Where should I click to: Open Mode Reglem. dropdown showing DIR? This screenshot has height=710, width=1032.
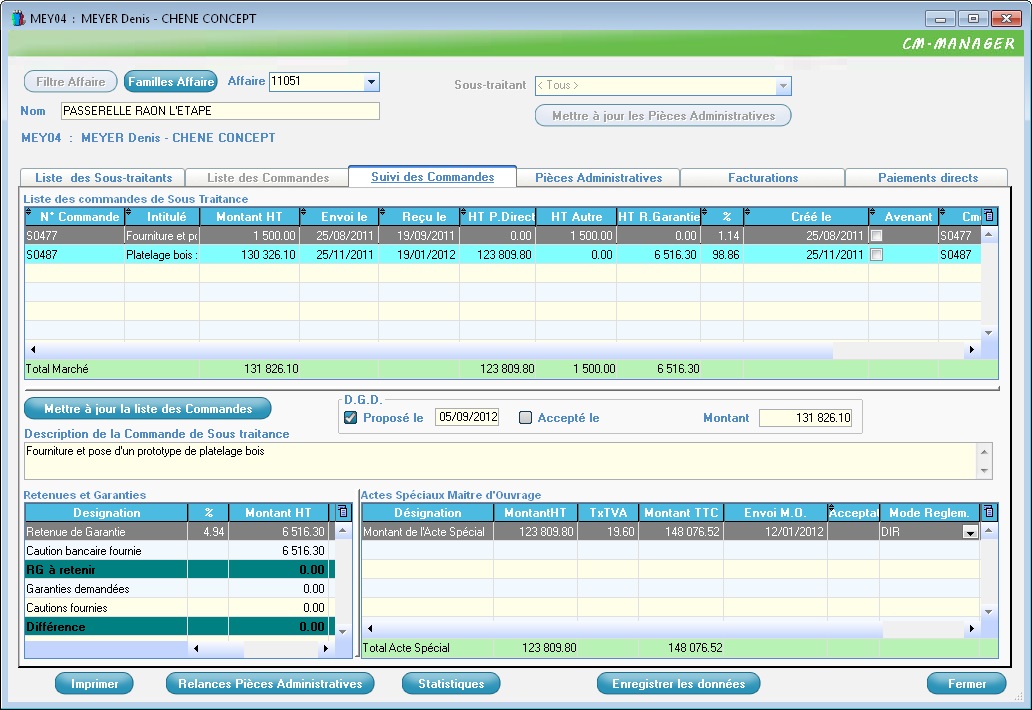pos(970,532)
